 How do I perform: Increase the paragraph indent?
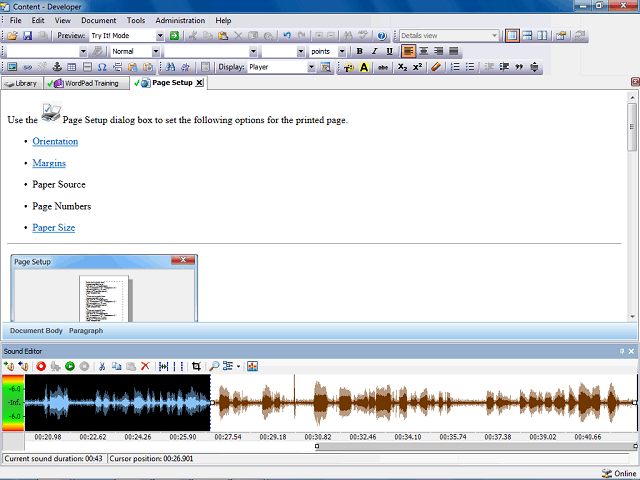[504, 67]
